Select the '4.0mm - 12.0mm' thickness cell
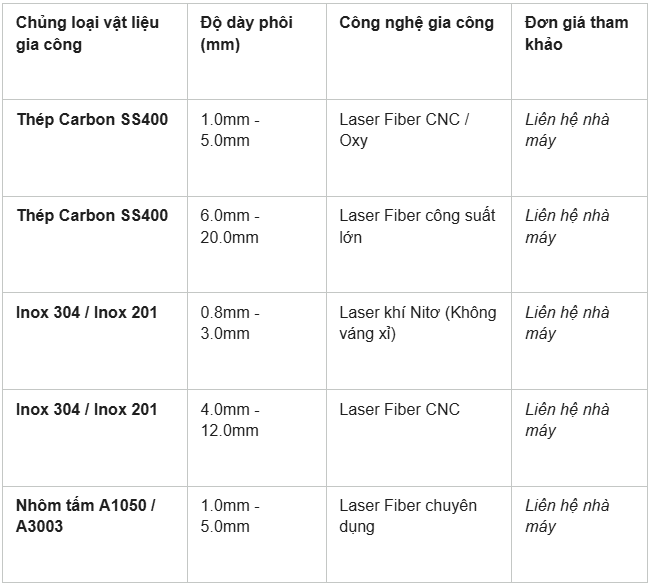Viewport: 651px width, 586px height. point(257,438)
